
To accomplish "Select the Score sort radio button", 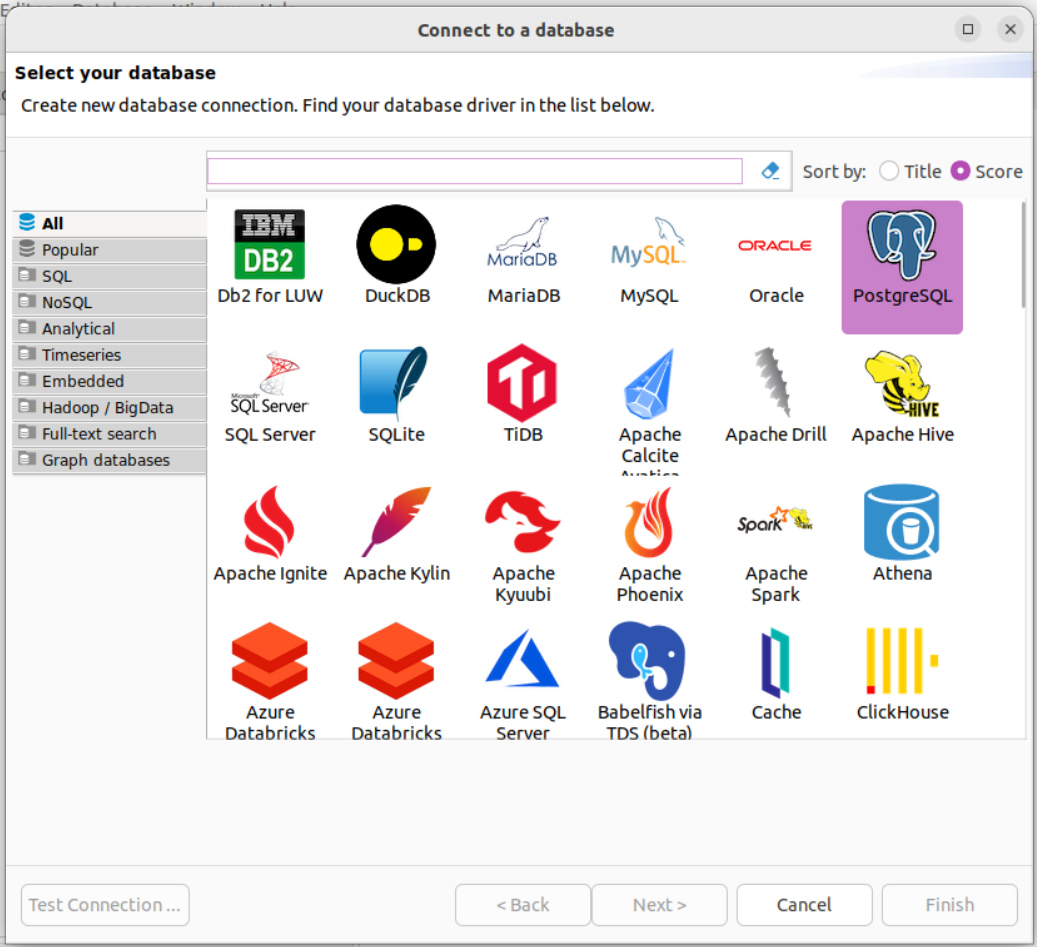I will [x=960, y=171].
